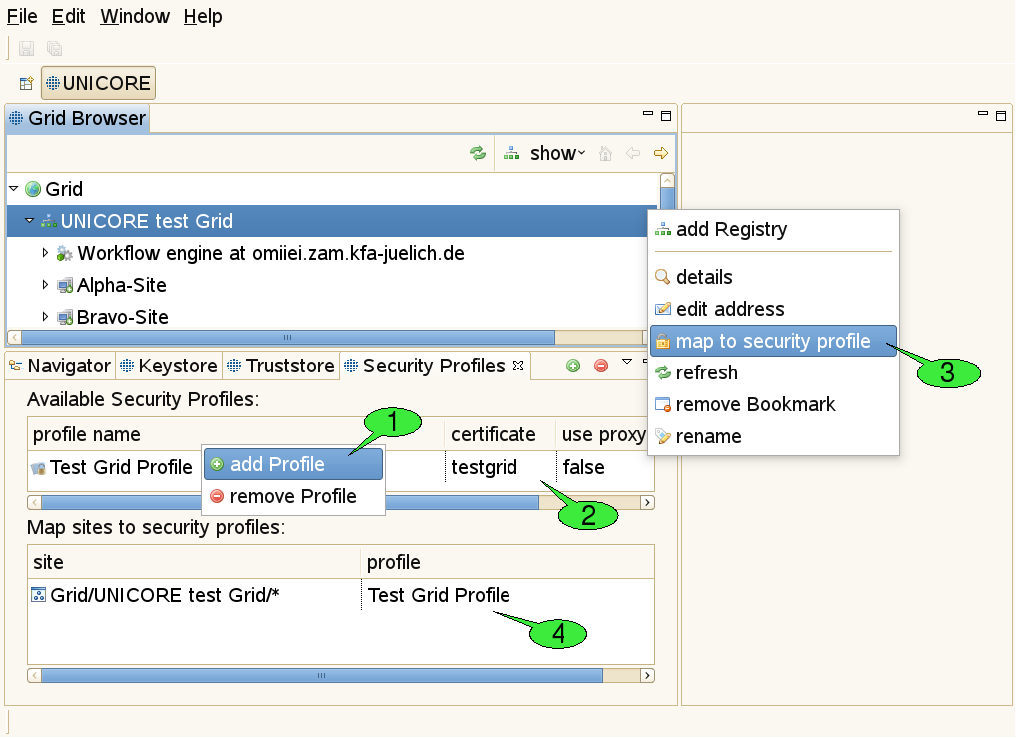This screenshot has height=738, width=1016.
Task: Open the Edit menu
Action: [x=68, y=16]
